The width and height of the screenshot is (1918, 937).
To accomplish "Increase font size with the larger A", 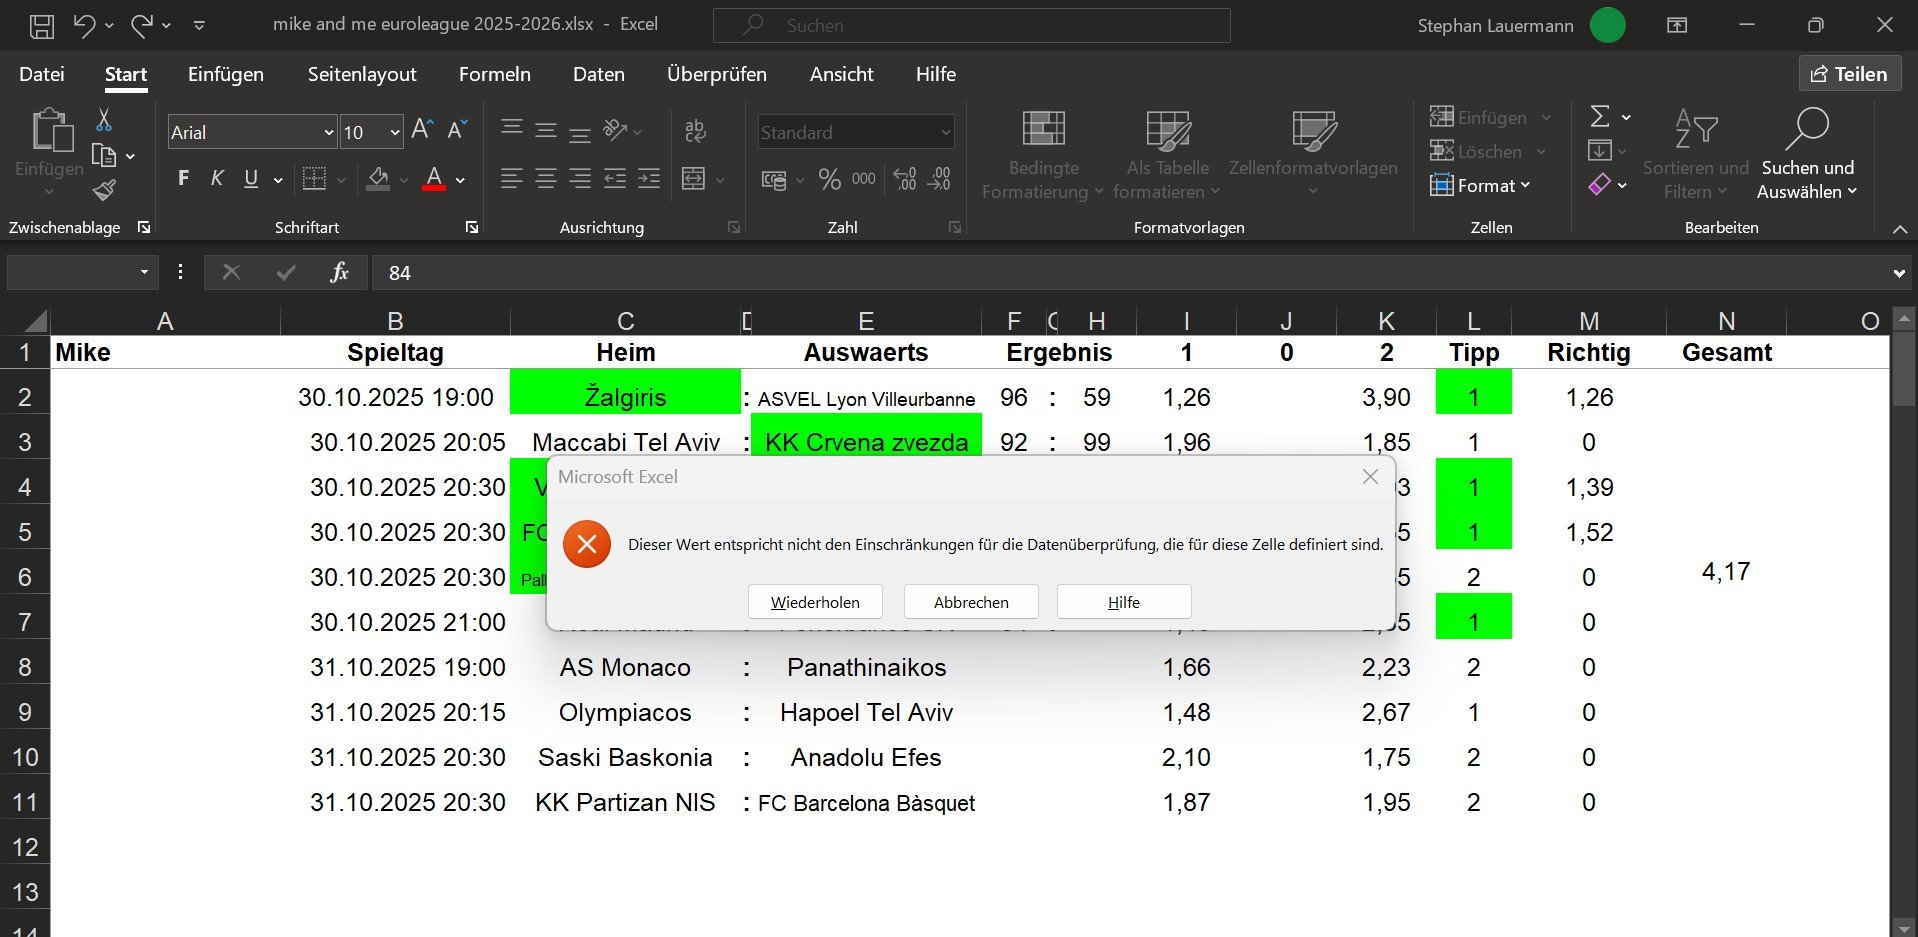I will (422, 129).
